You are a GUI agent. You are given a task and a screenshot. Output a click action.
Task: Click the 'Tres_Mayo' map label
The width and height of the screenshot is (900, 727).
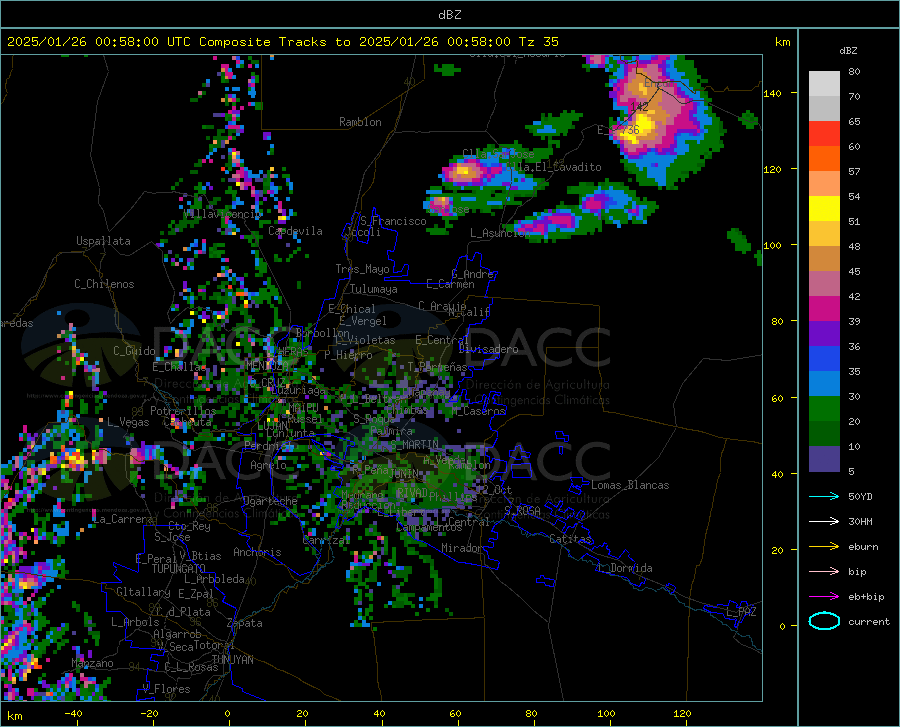362,269
